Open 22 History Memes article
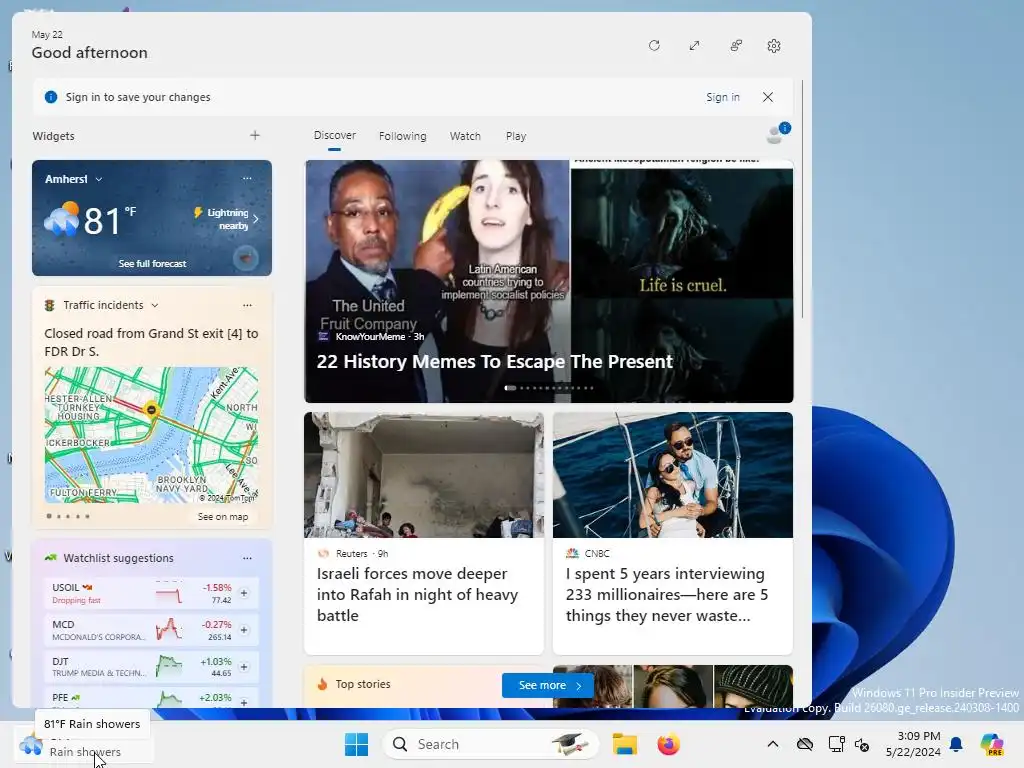 549,281
